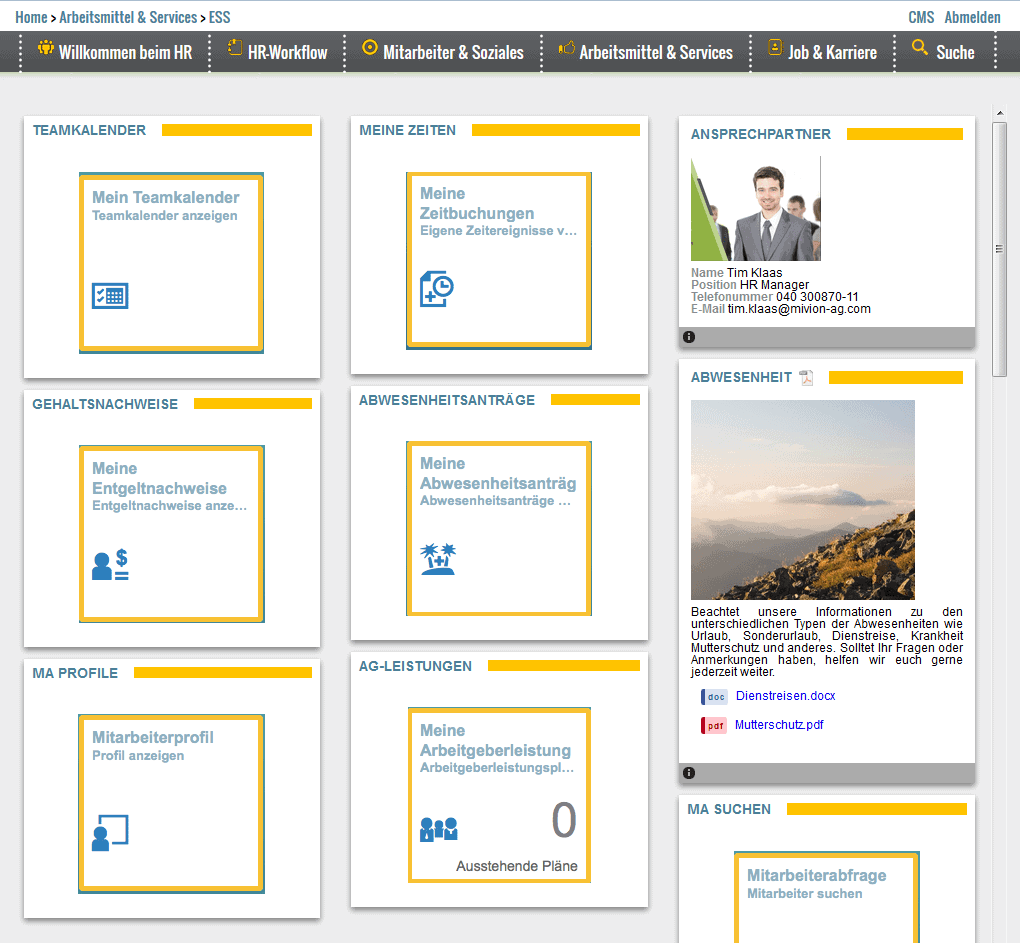Open the HR-Workflow menu
The width and height of the screenshot is (1020, 943).
tap(277, 52)
